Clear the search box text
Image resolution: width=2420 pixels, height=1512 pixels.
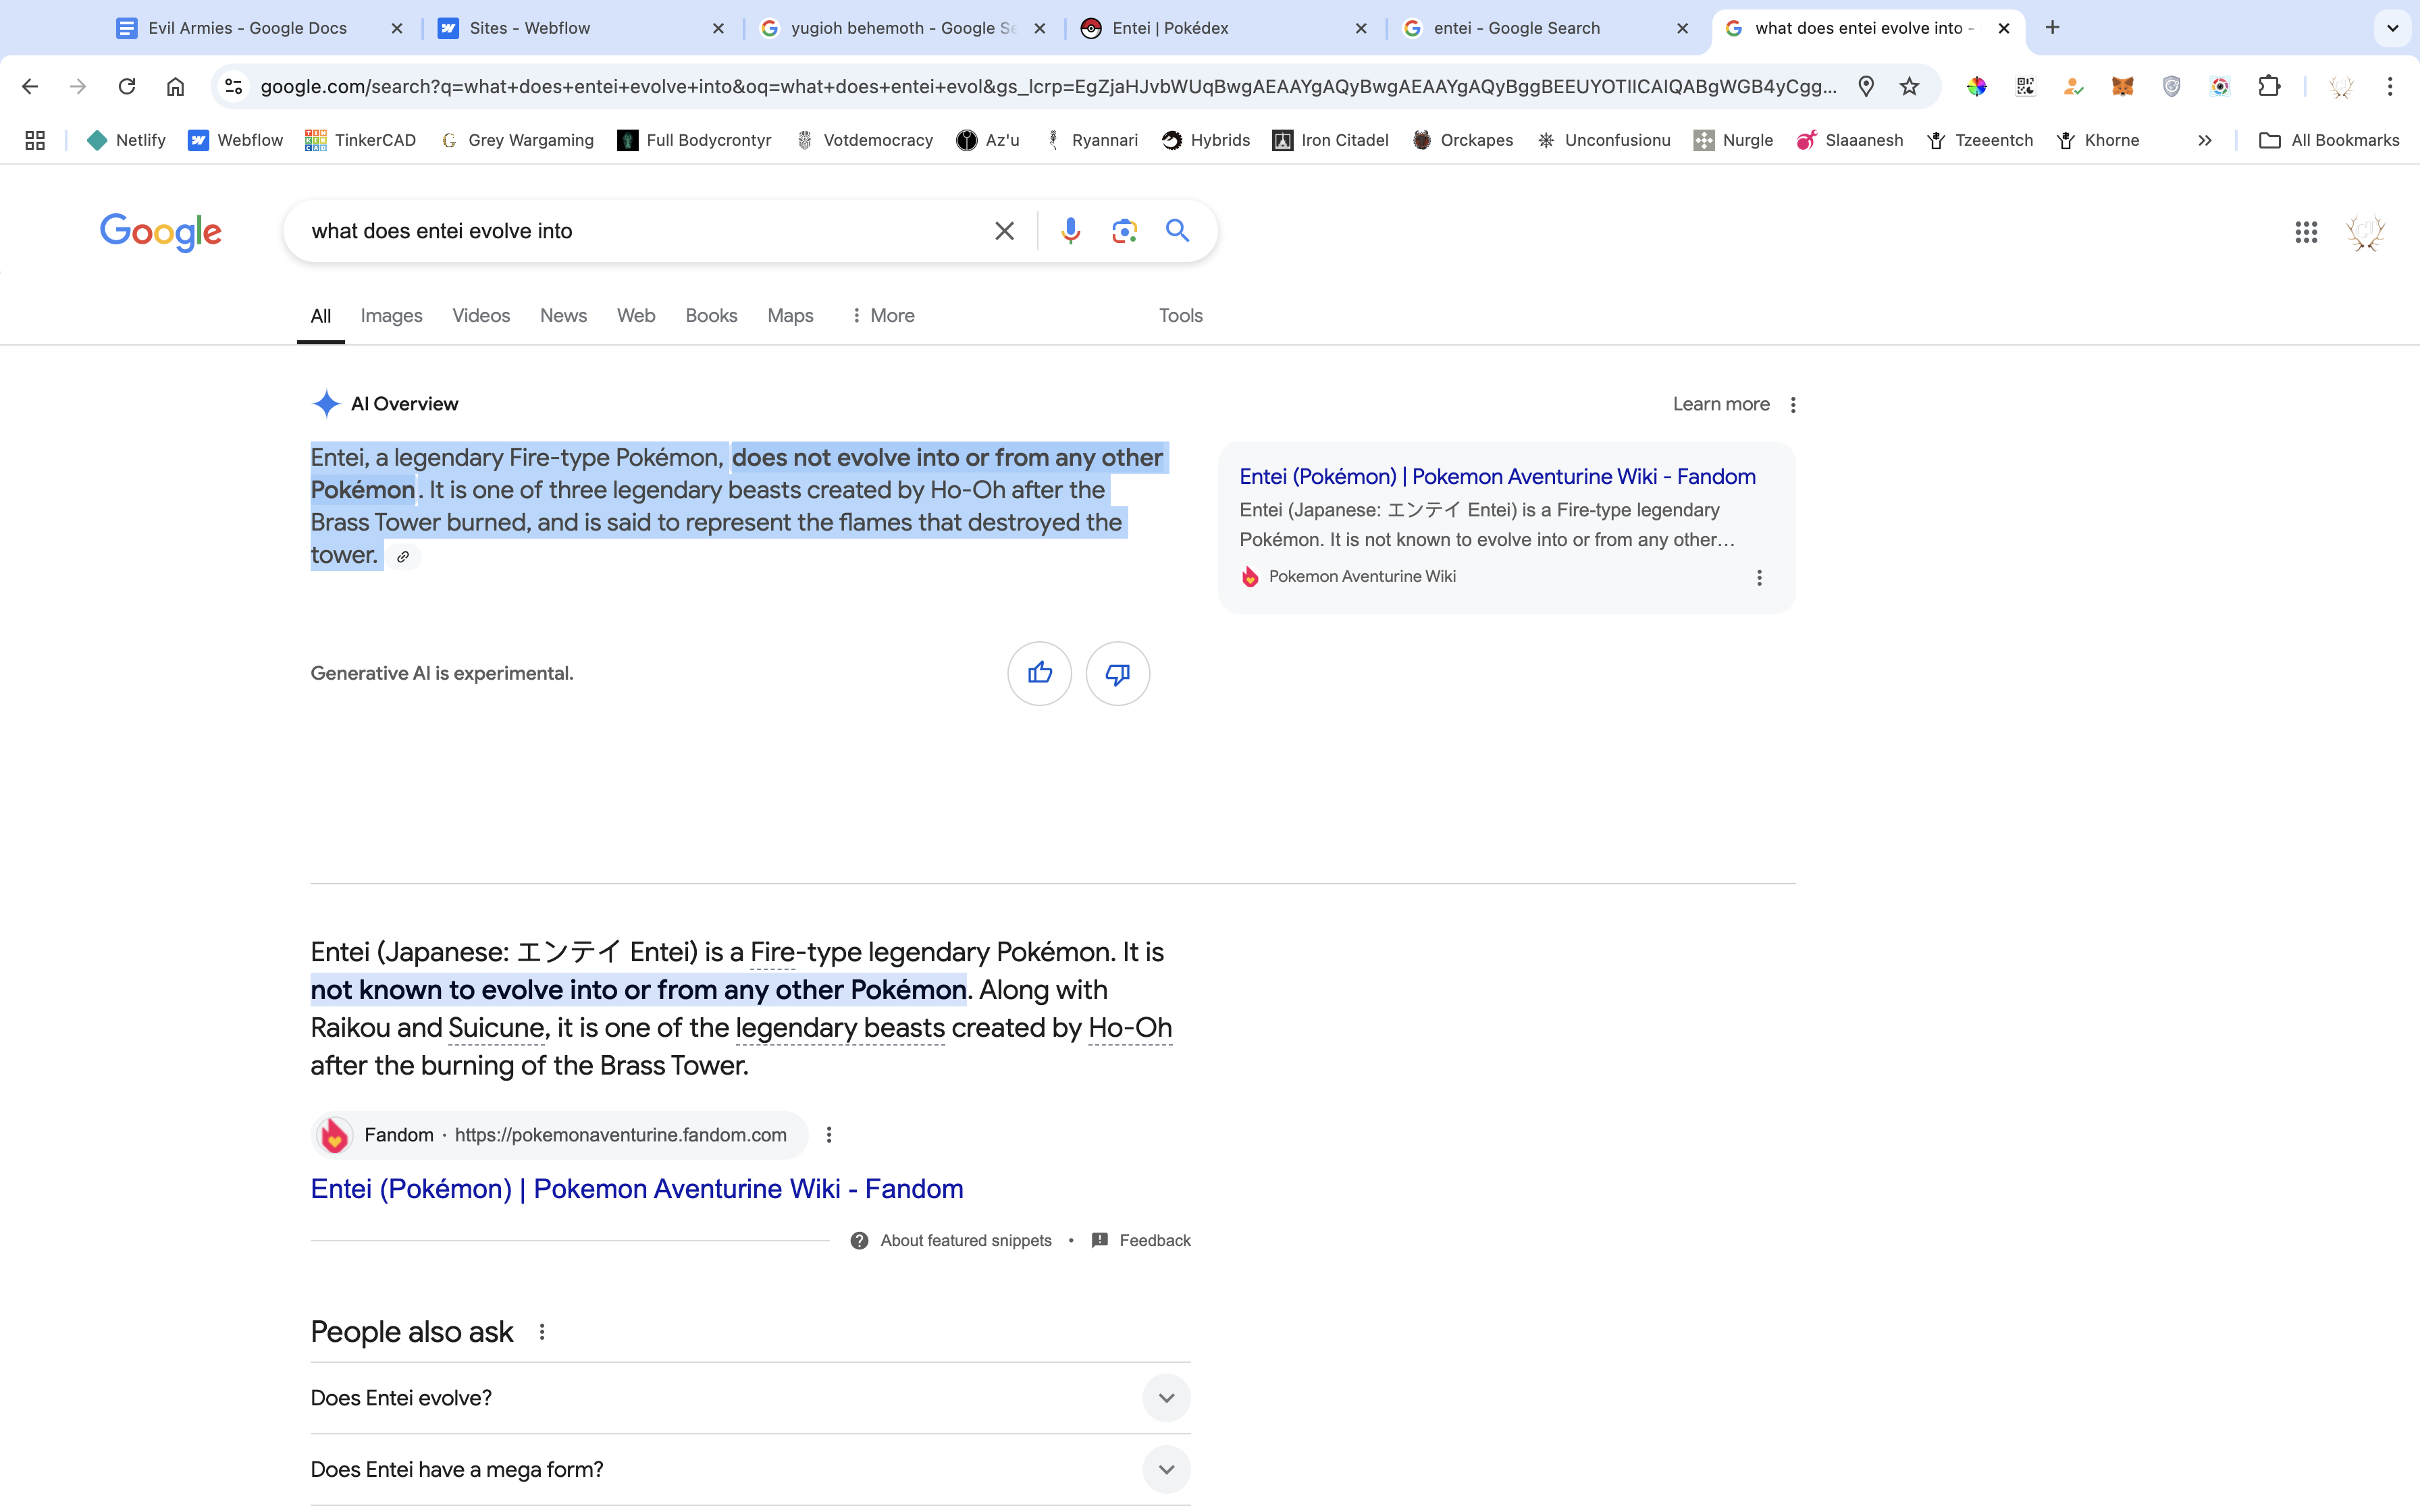click(1004, 231)
